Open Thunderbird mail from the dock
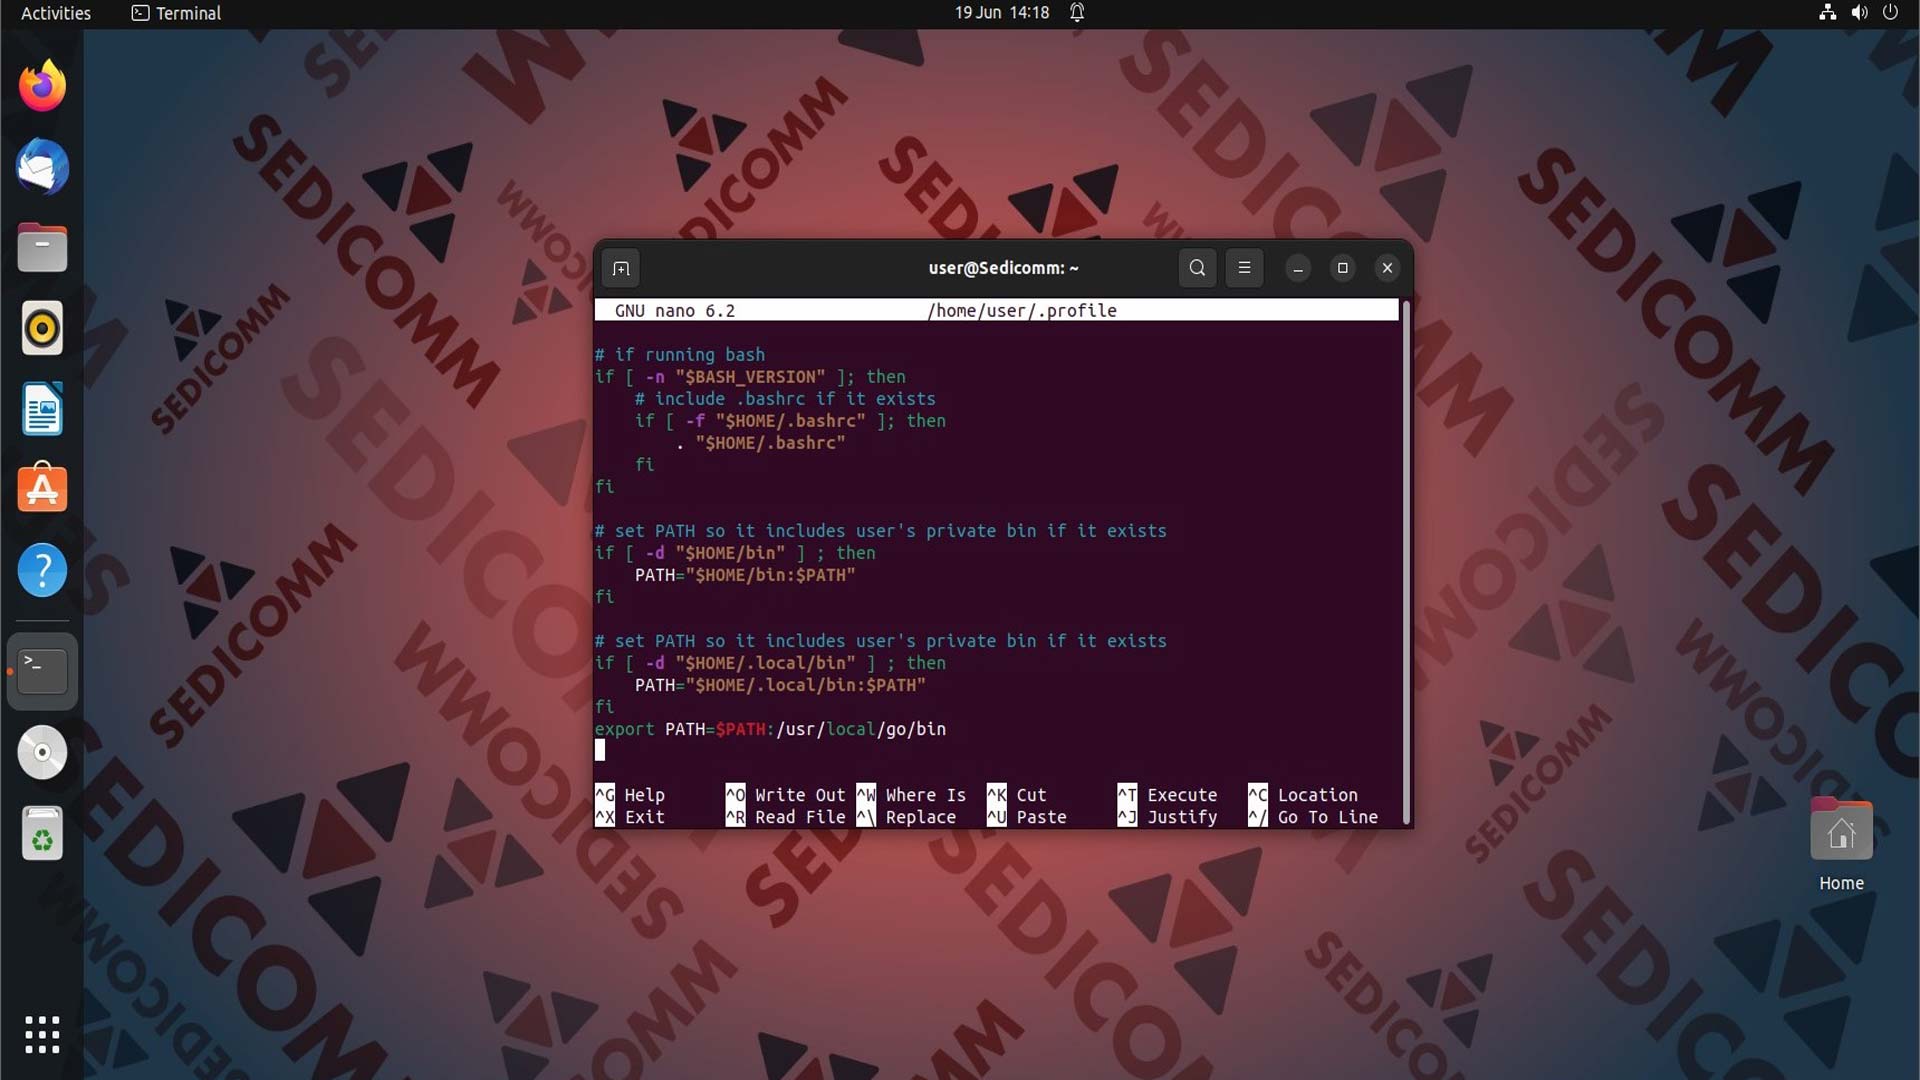The width and height of the screenshot is (1920, 1080). (42, 167)
